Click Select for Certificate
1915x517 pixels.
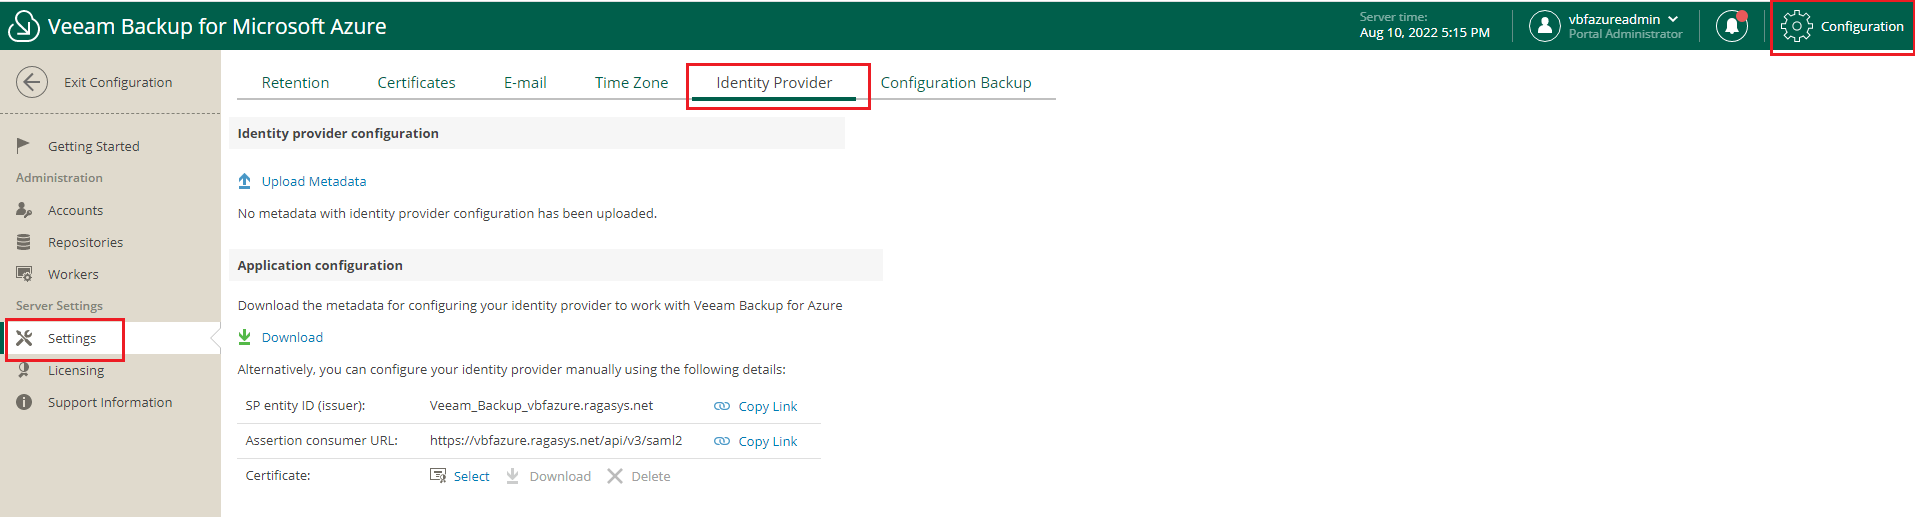tap(471, 476)
